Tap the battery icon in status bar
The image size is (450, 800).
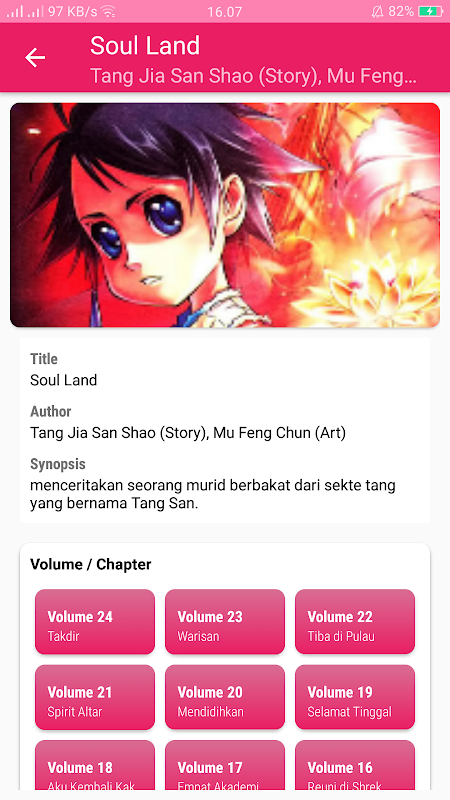point(430,11)
